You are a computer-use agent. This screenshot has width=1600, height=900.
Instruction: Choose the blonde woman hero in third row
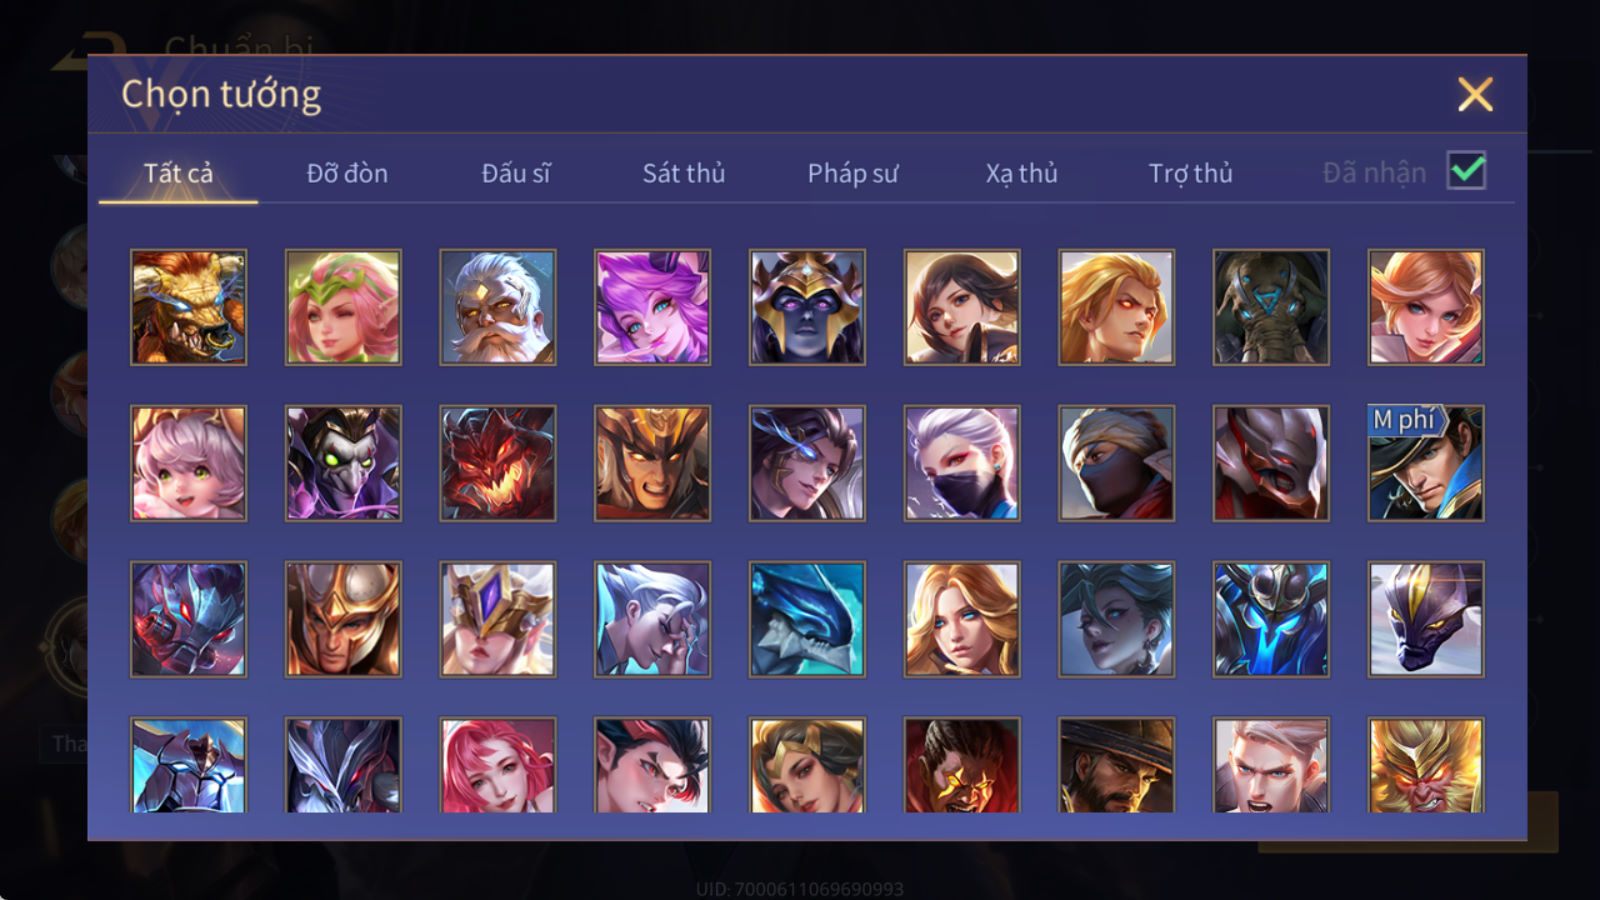[x=962, y=619]
